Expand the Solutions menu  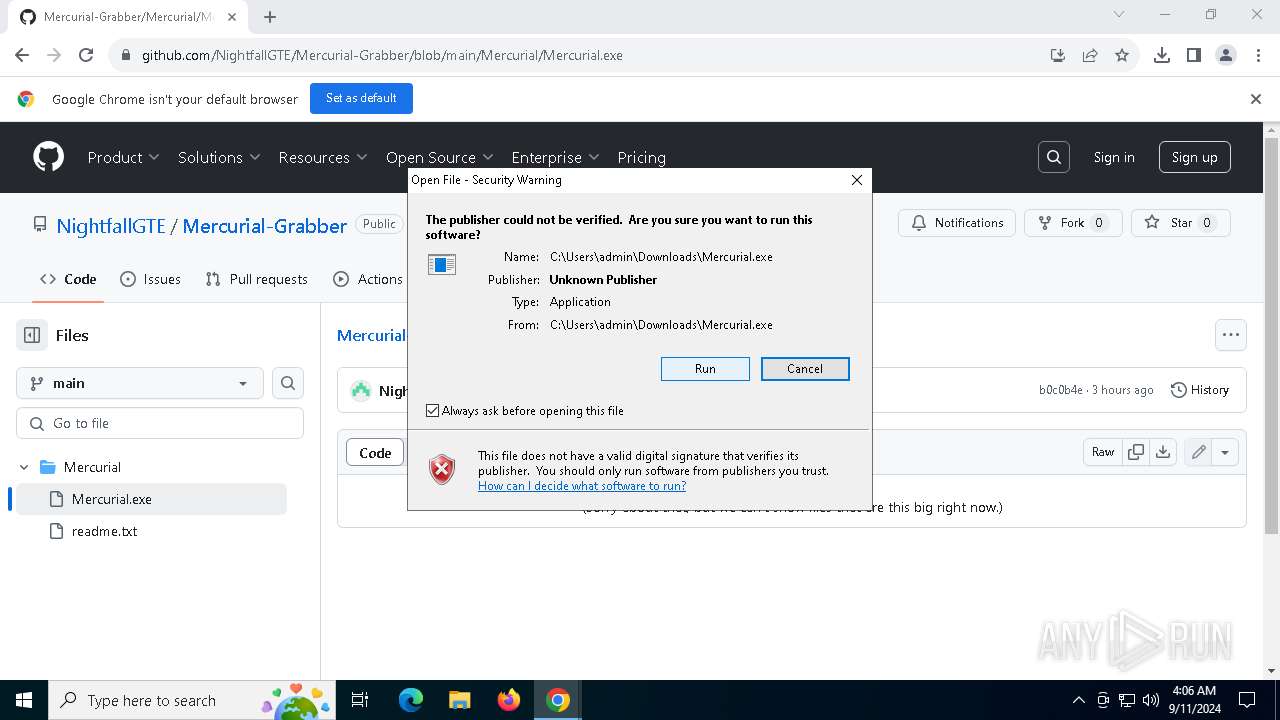[x=219, y=157]
